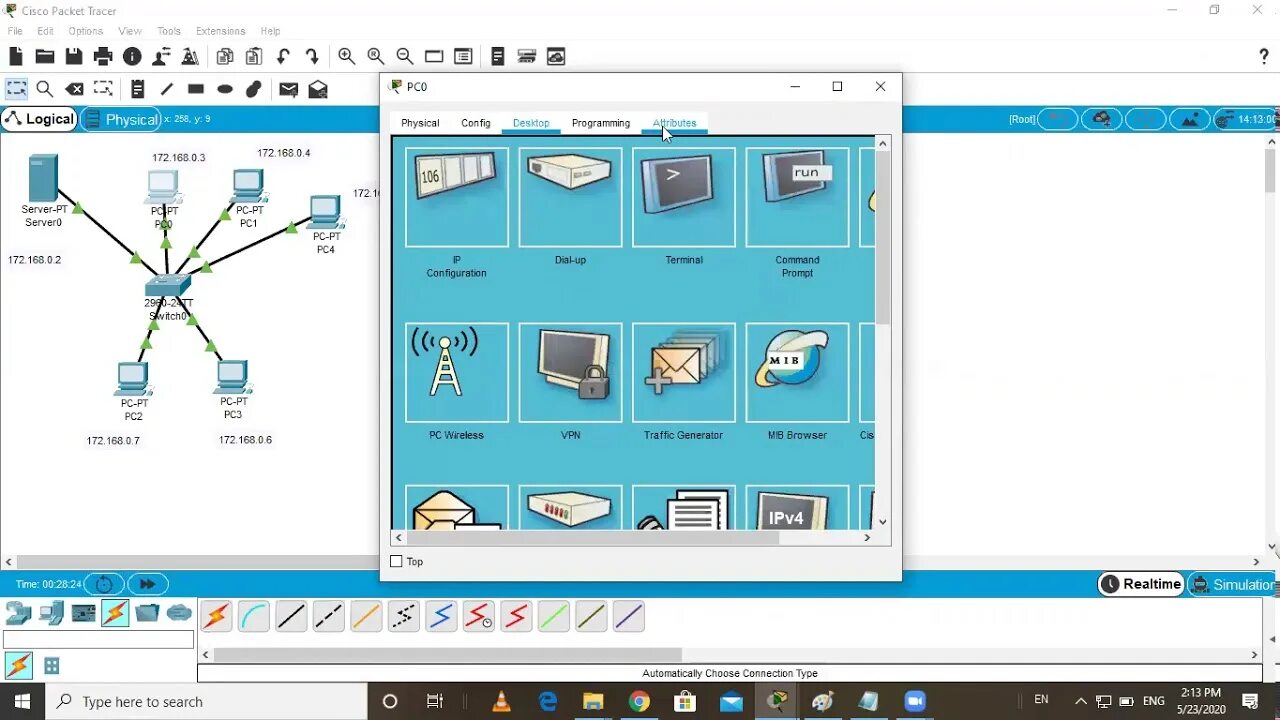The width and height of the screenshot is (1280, 720).
Task: Print the workspace
Action: click(x=103, y=57)
